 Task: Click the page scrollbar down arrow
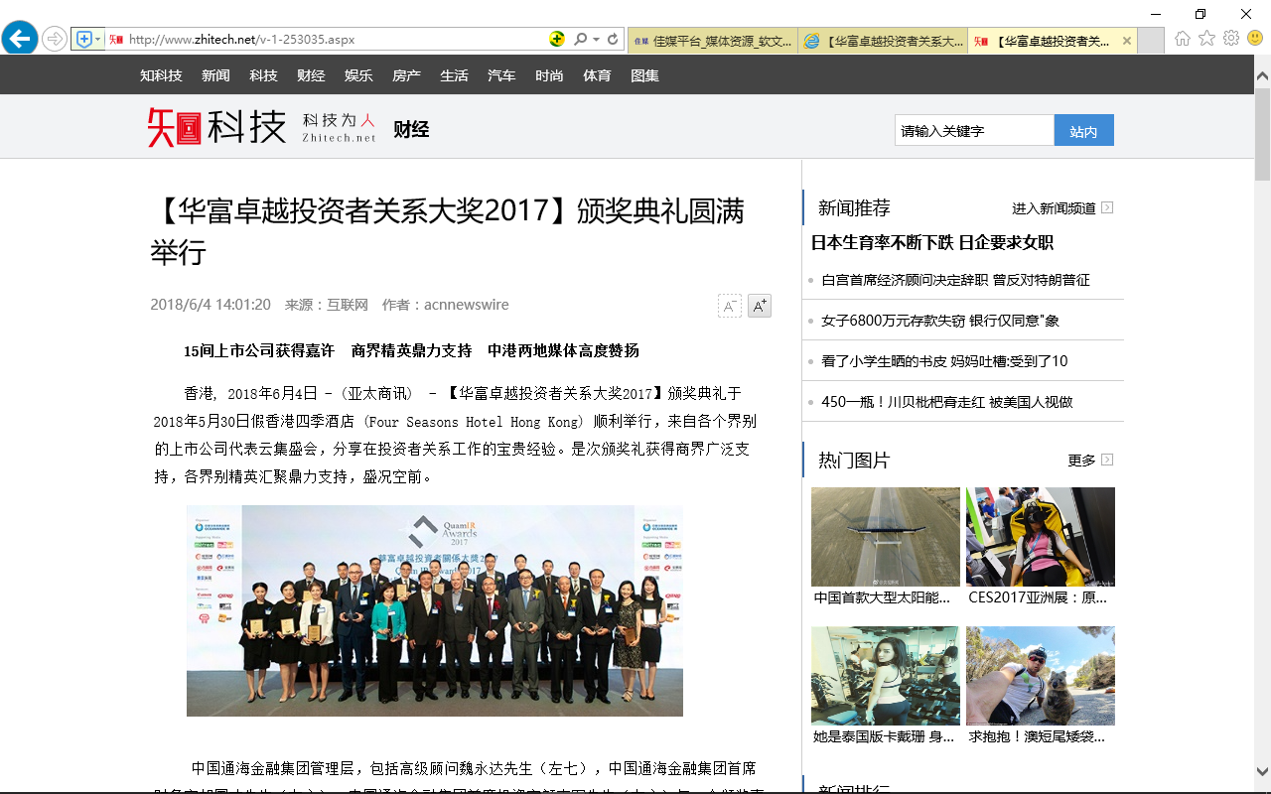point(1262,771)
